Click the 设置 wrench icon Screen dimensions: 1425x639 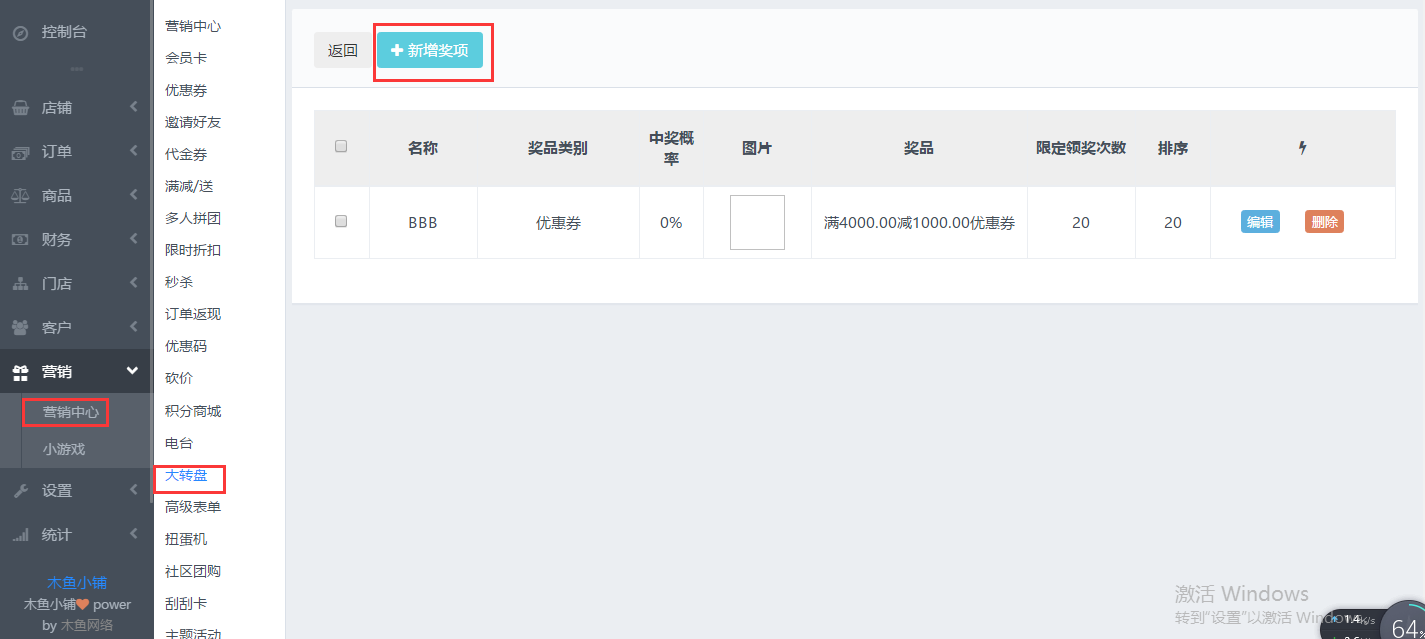(x=20, y=491)
